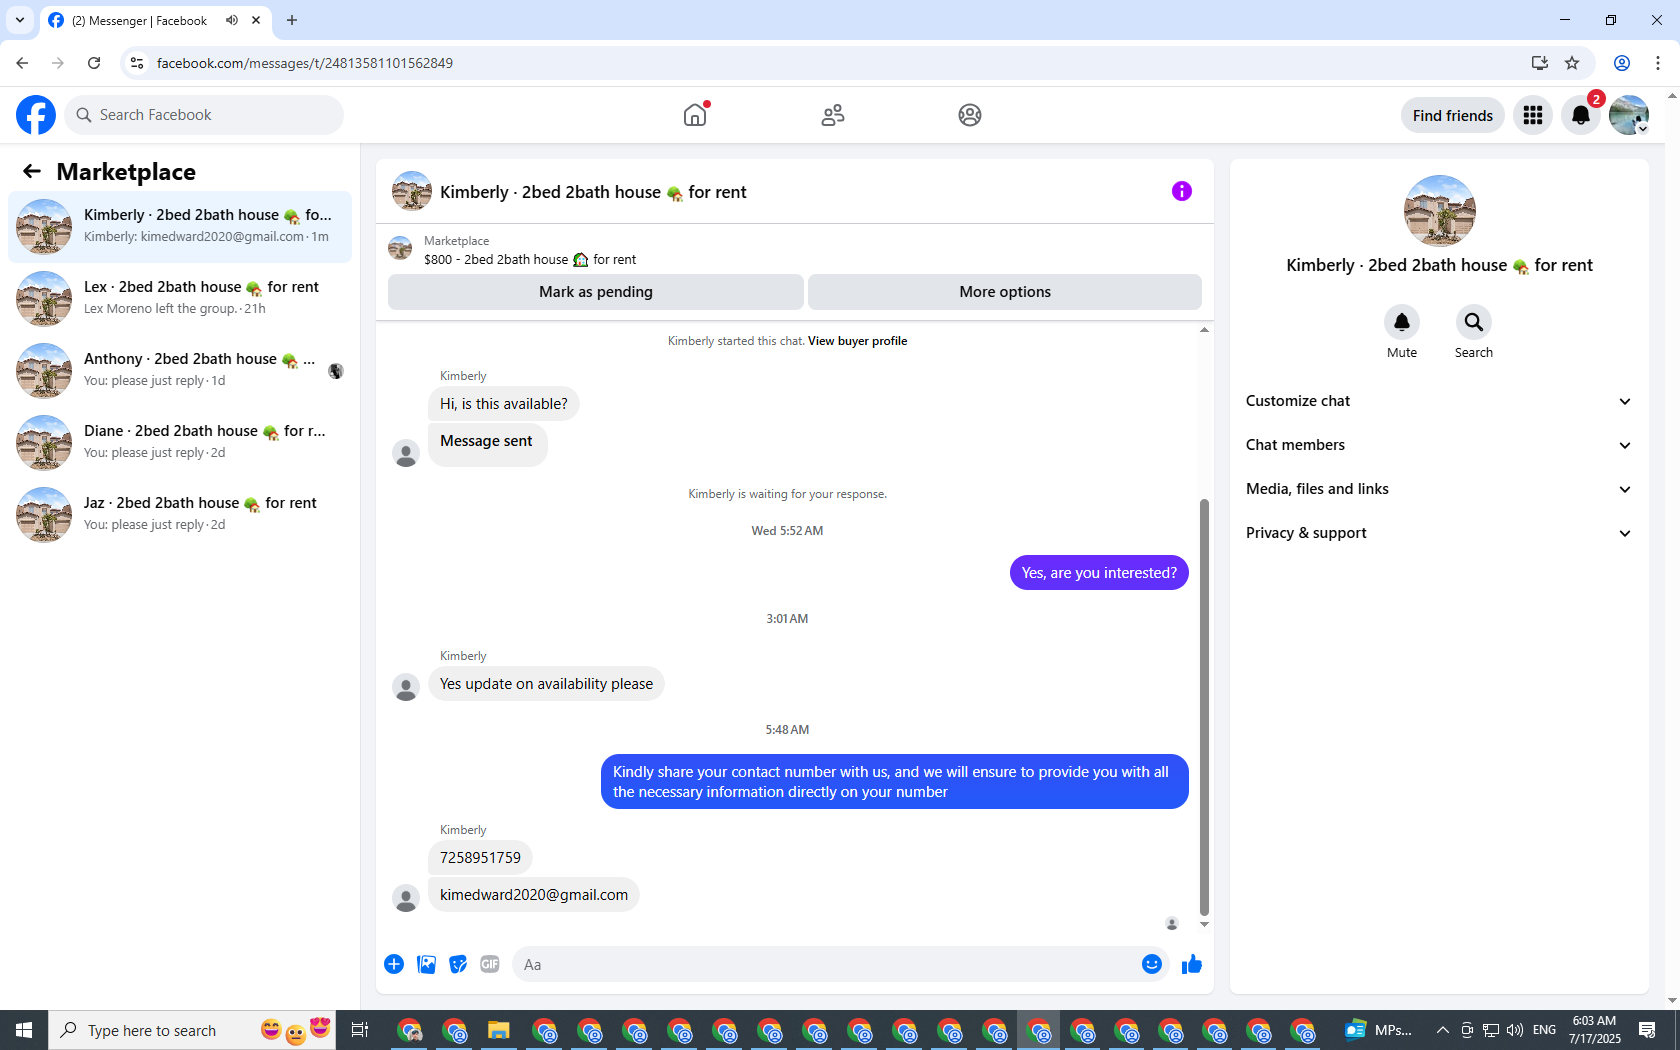Show hidden system tray icons
The image size is (1680, 1050).
click(1442, 1030)
